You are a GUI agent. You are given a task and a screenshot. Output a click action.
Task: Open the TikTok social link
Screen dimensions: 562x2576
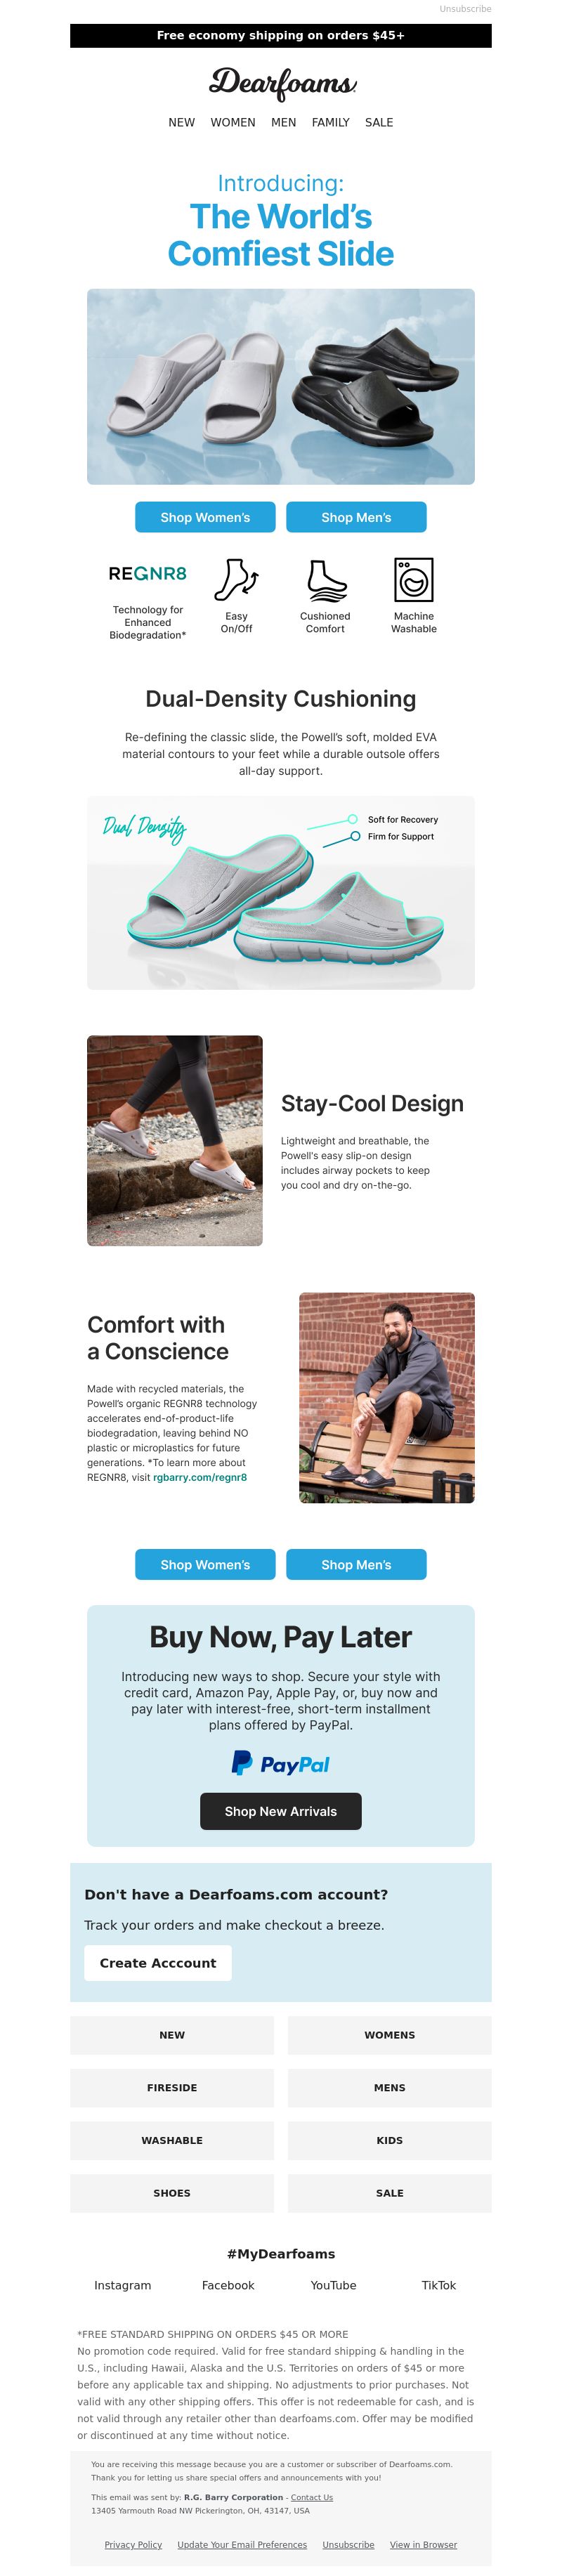(439, 2286)
